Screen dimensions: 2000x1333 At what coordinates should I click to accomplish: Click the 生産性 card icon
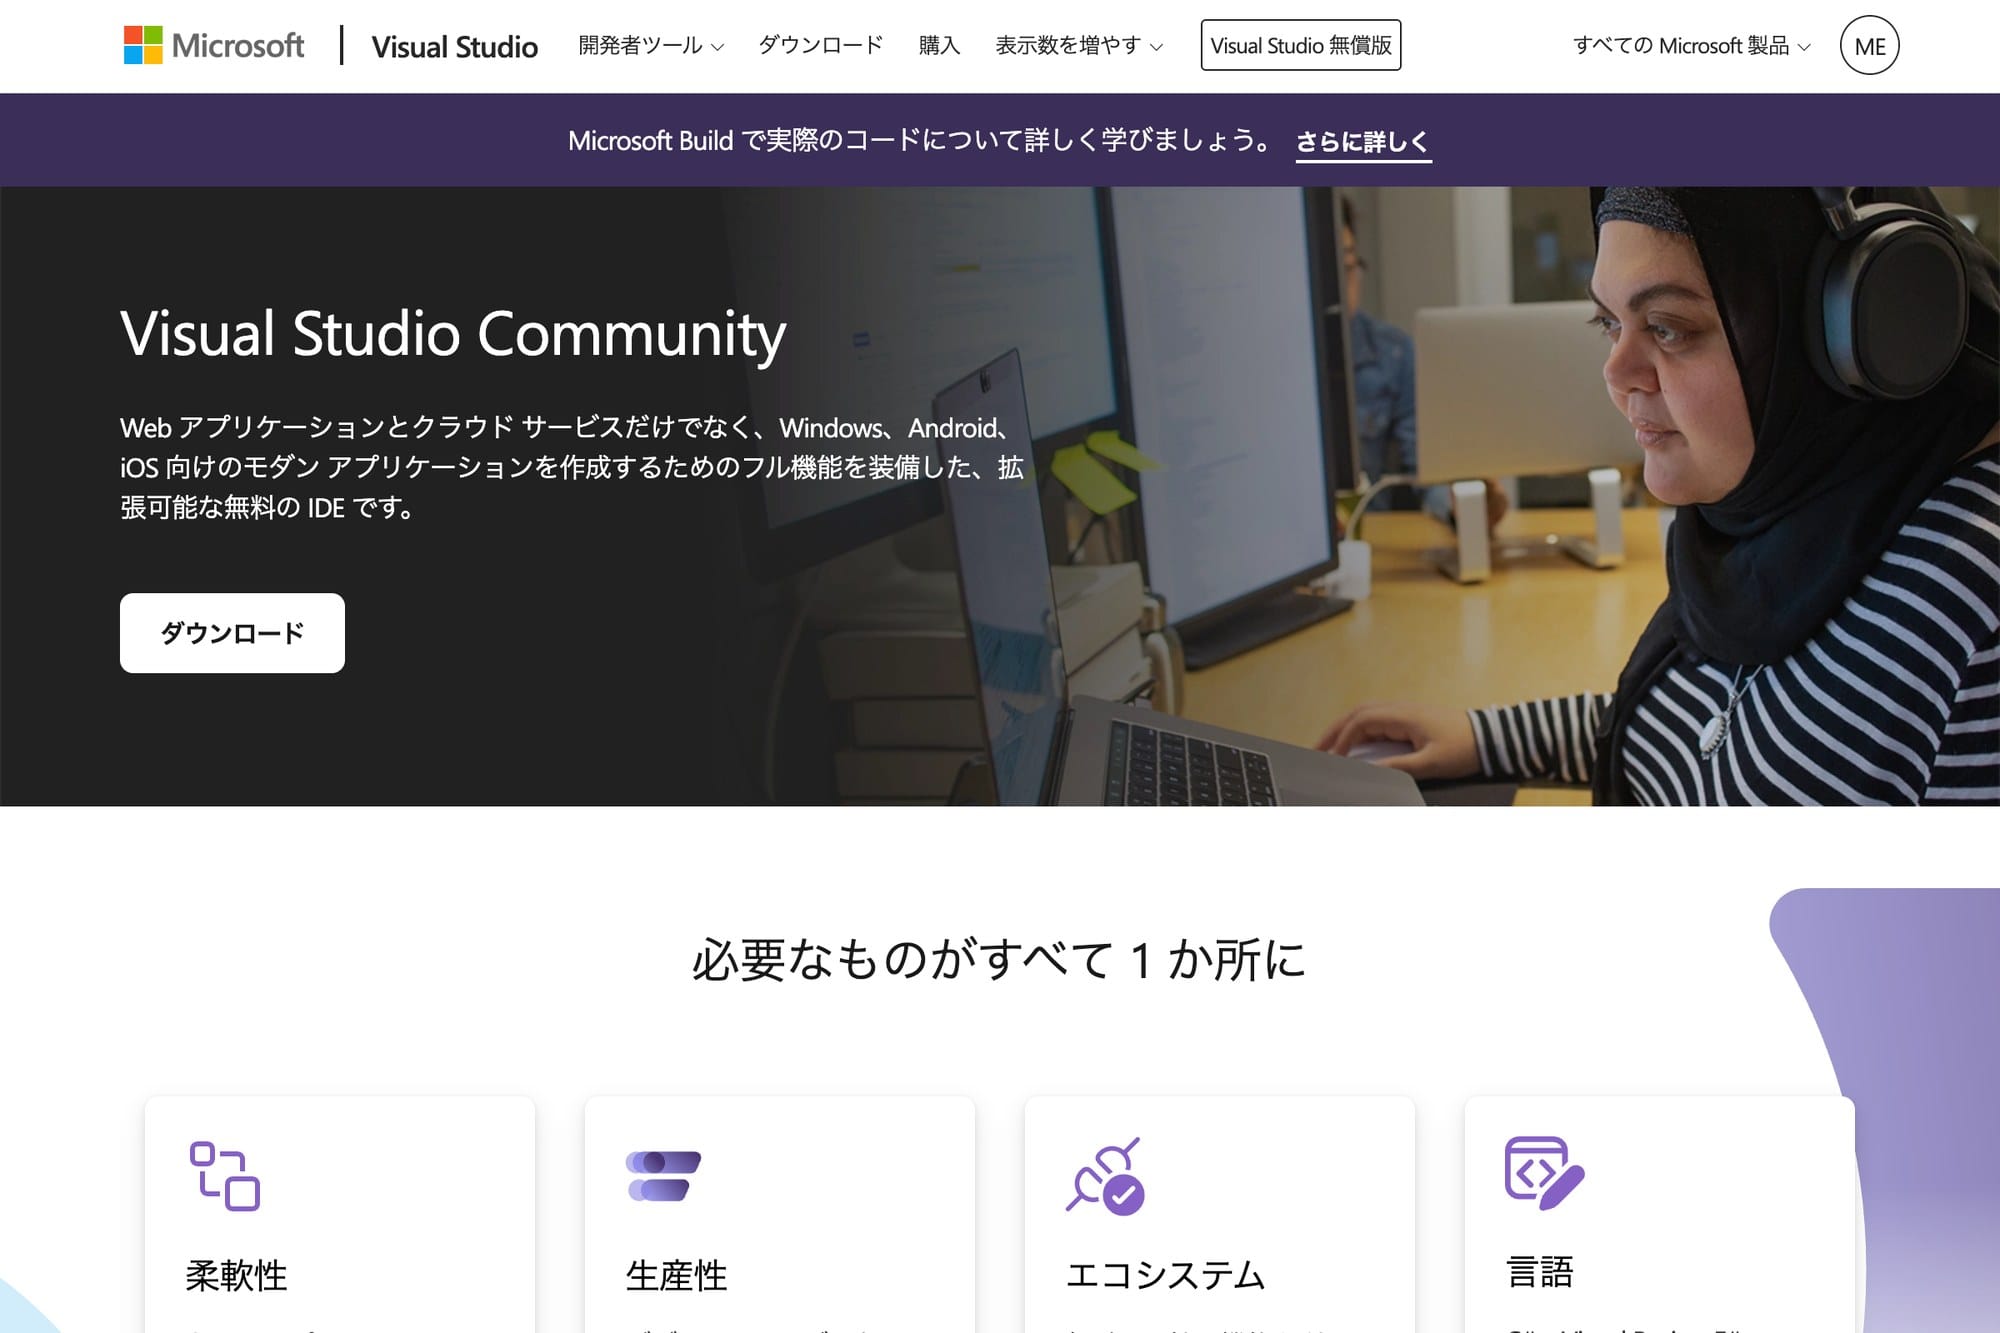663,1176
